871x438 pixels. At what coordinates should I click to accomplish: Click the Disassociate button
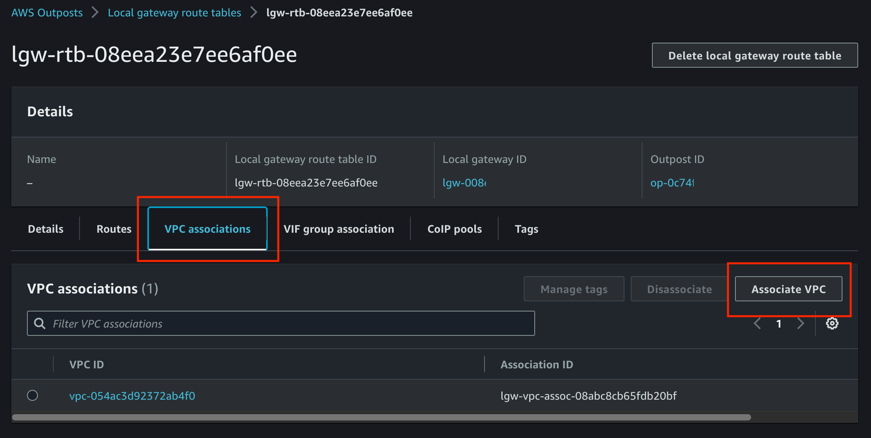(679, 289)
